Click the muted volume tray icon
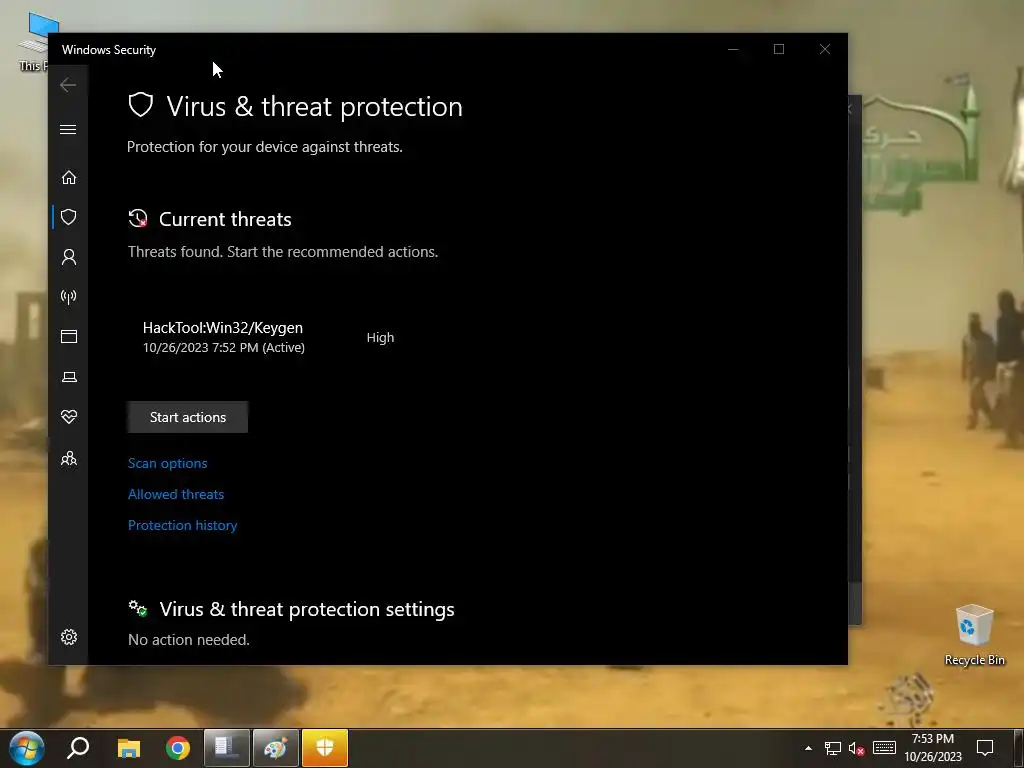 point(856,748)
